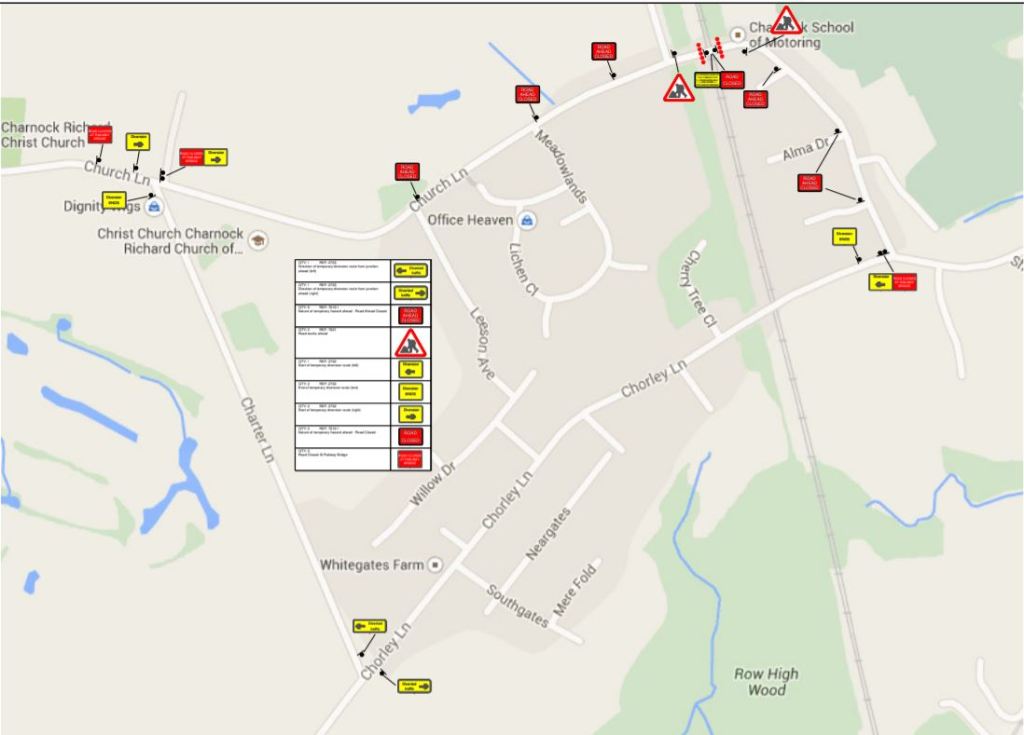Click the first Diverted traffic legend sign
The image size is (1024, 735).
pos(410,270)
